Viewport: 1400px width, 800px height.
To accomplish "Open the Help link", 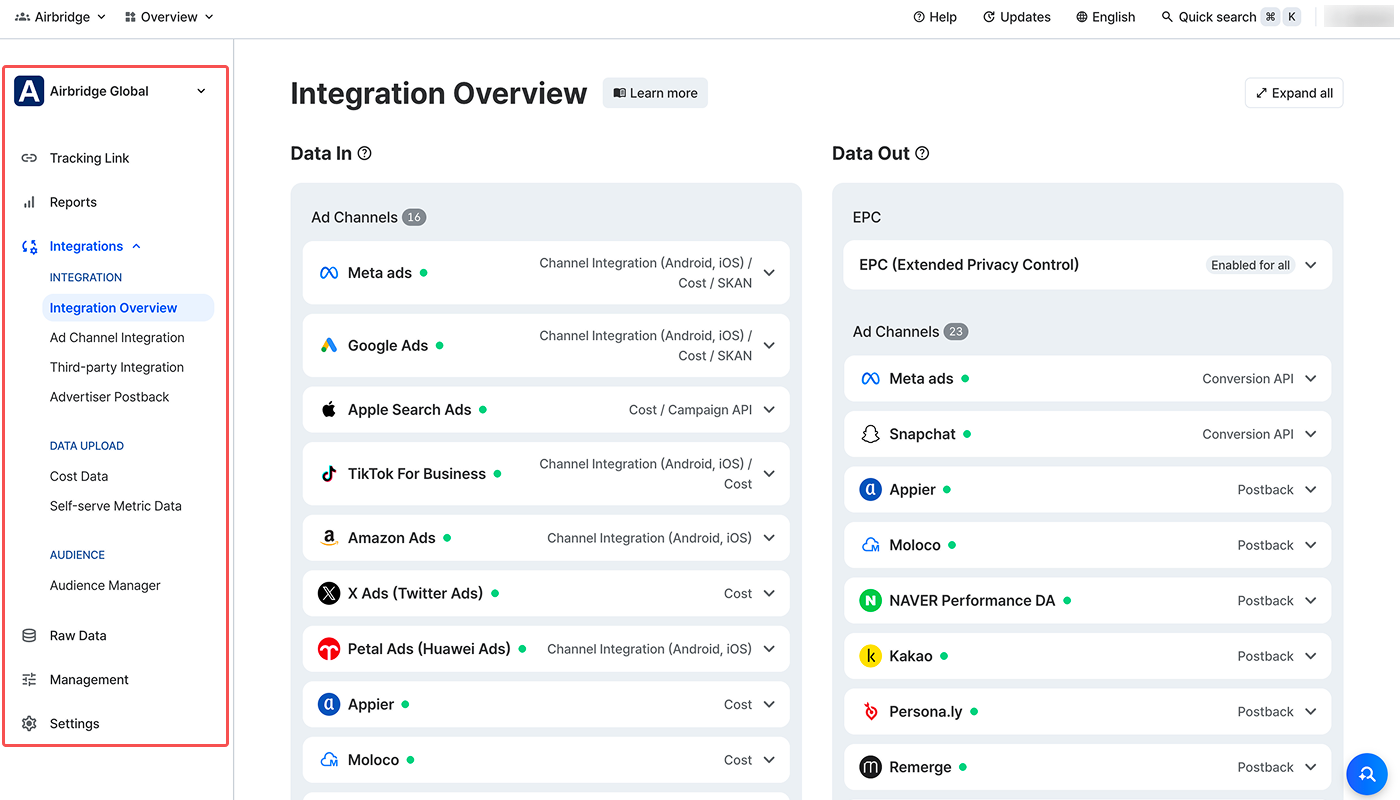I will pos(935,17).
